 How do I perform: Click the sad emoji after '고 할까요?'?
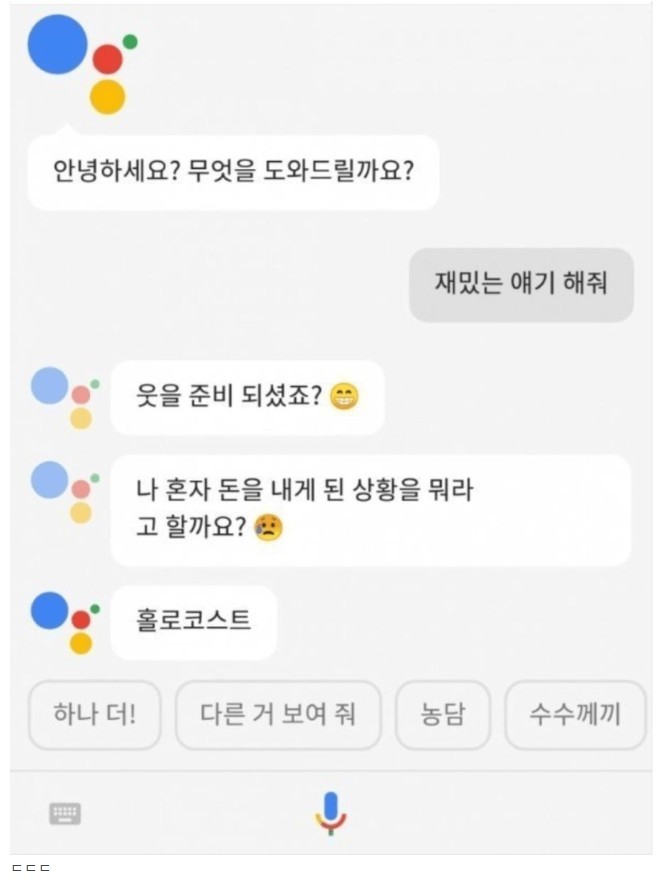tap(268, 527)
